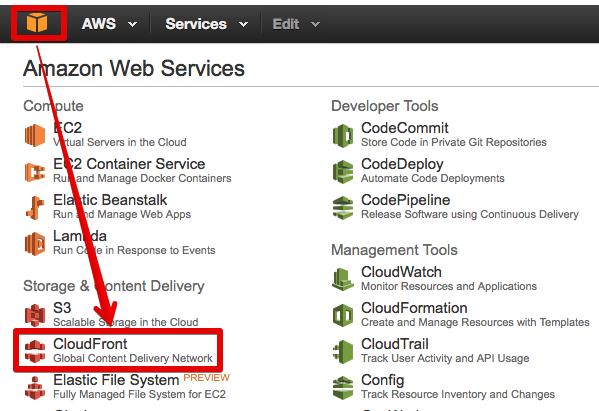Open the CodeCommit icon
Viewport: 599px width, 411px height.
pyautogui.click(x=343, y=136)
